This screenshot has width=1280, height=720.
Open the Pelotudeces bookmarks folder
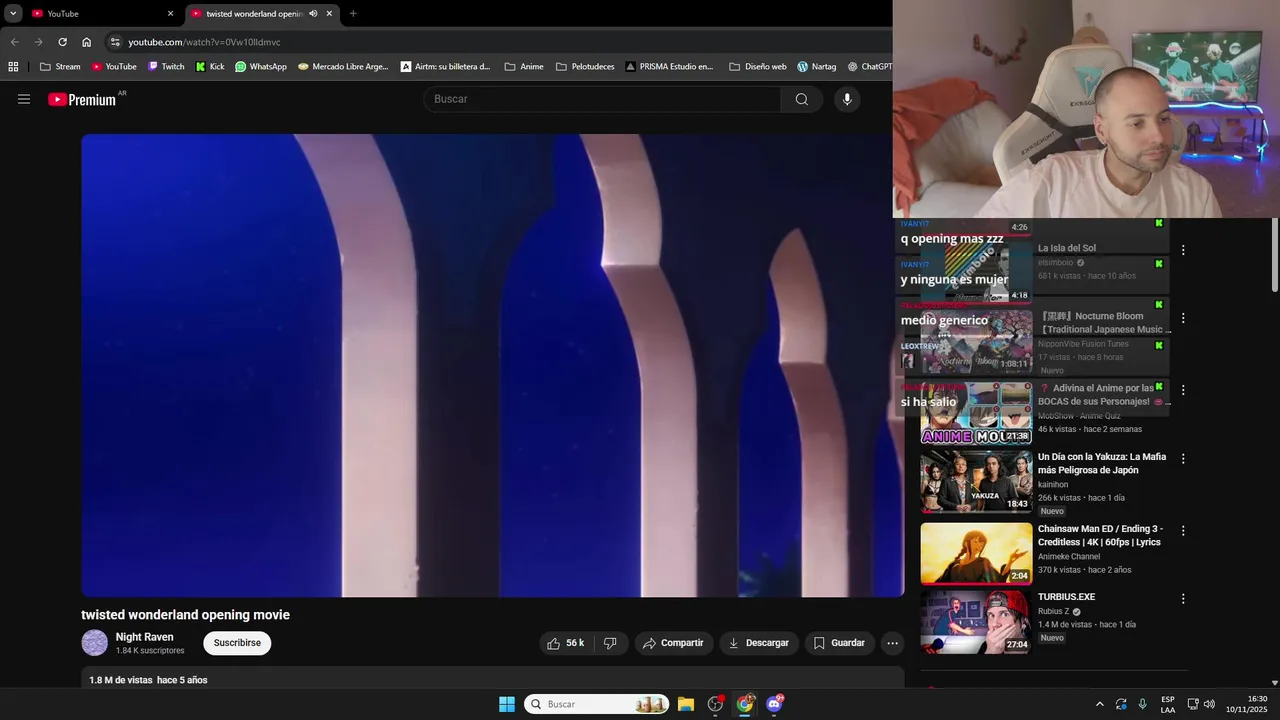tap(585, 67)
